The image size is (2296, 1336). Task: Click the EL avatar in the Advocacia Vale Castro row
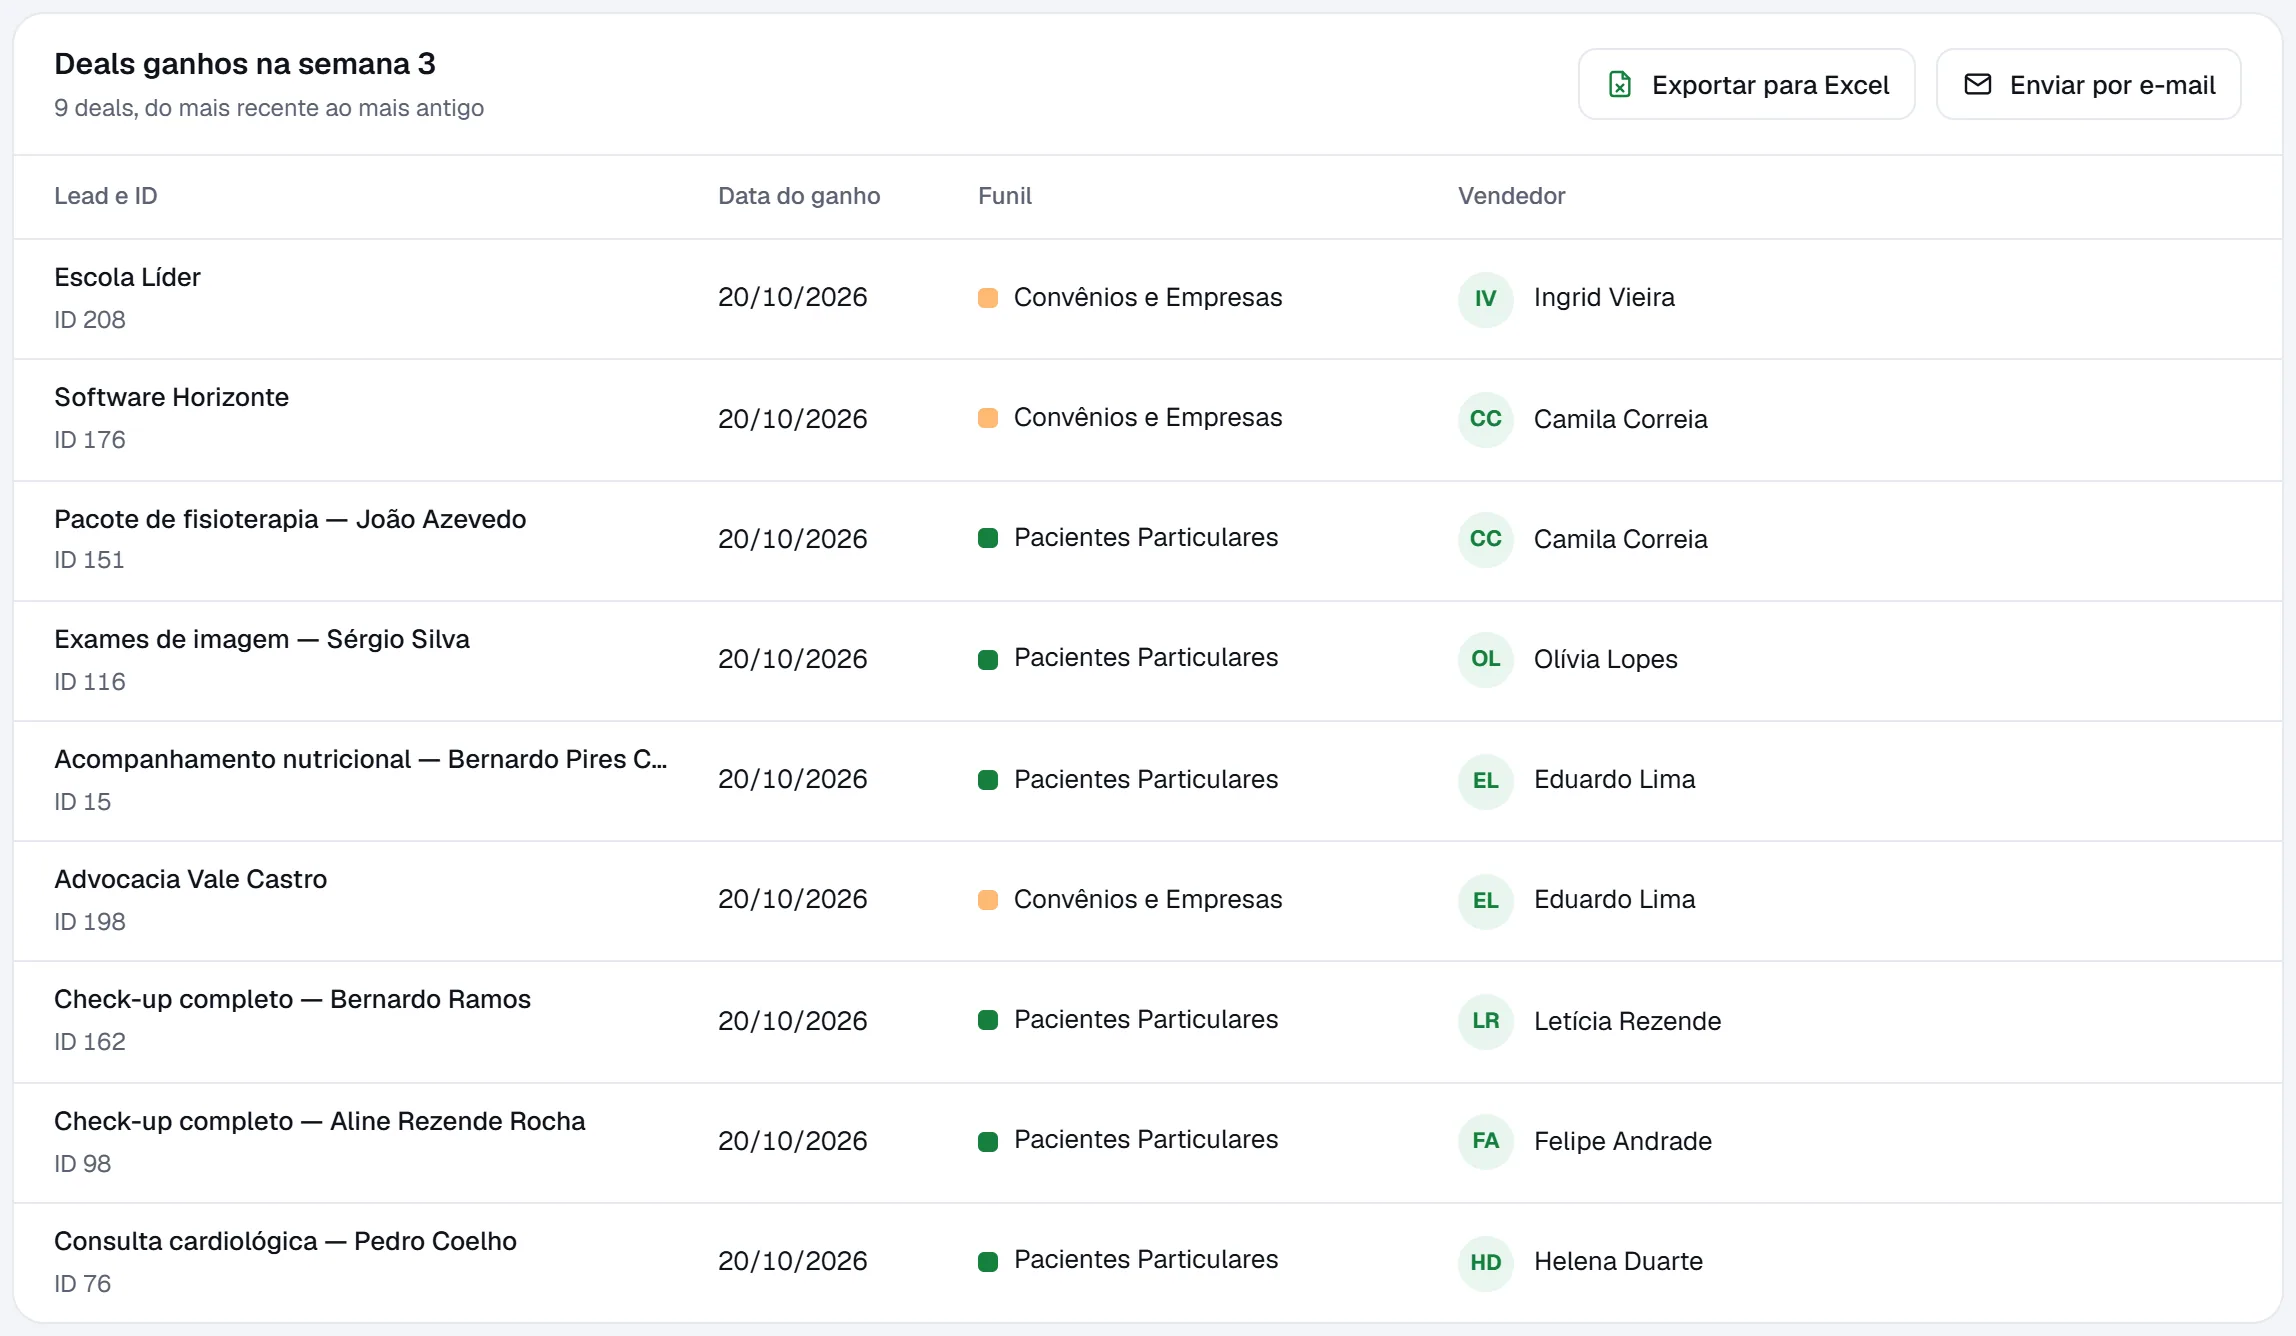tap(1486, 901)
